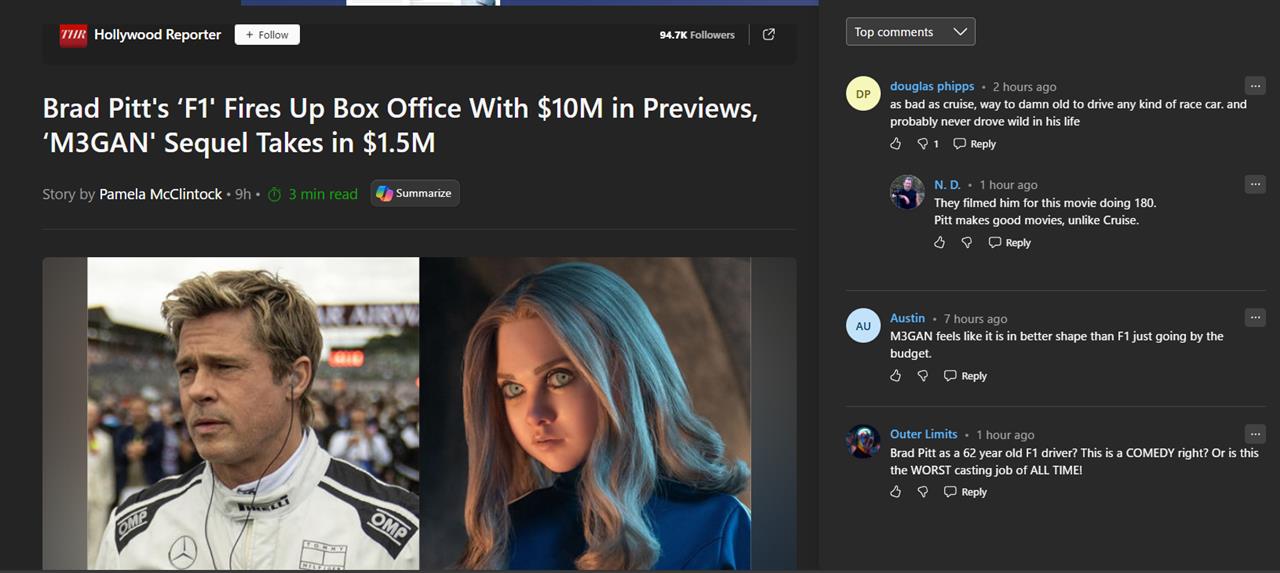Open Outer Limits' profile name
The image size is (1280, 573).
click(x=924, y=434)
